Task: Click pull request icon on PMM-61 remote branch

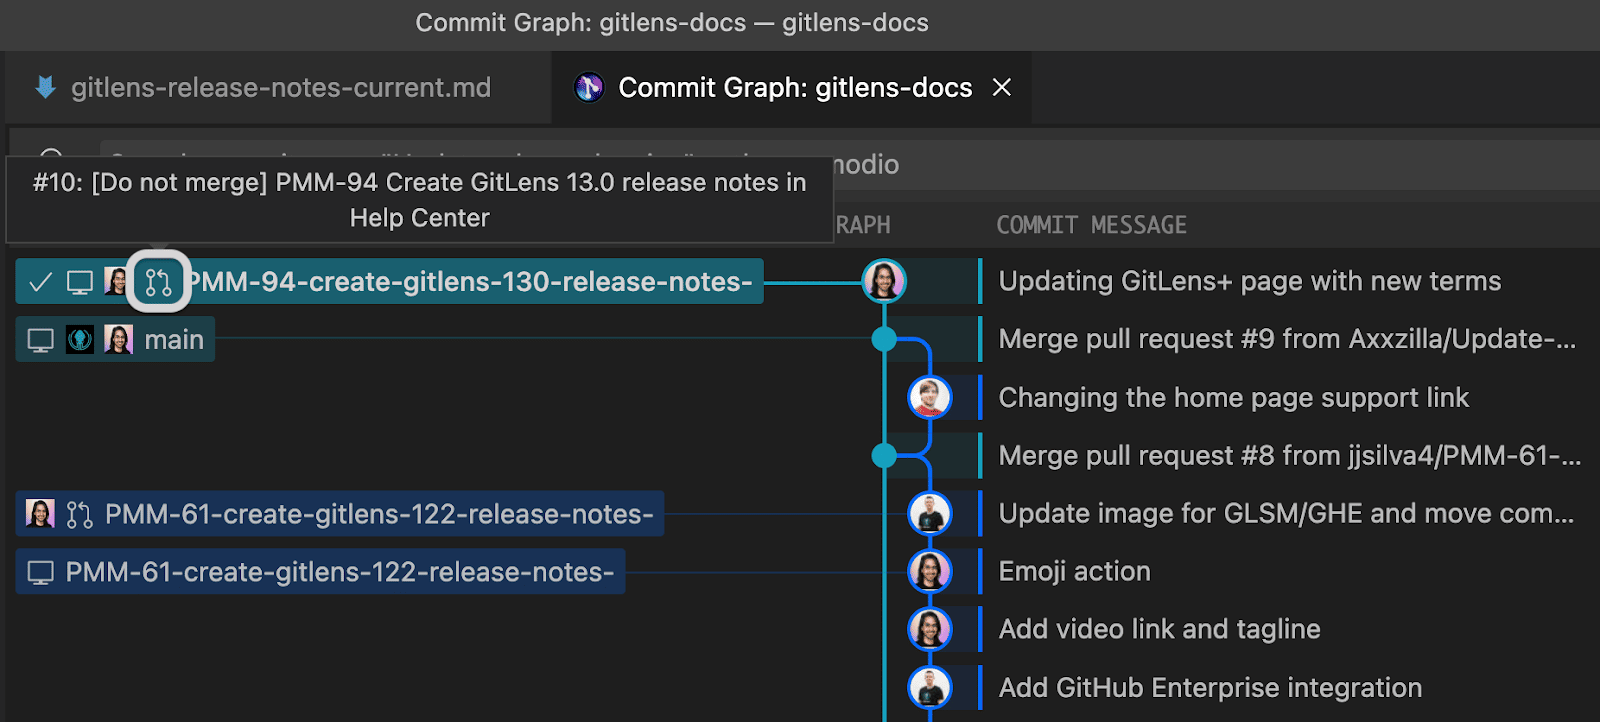Action: tap(79, 514)
